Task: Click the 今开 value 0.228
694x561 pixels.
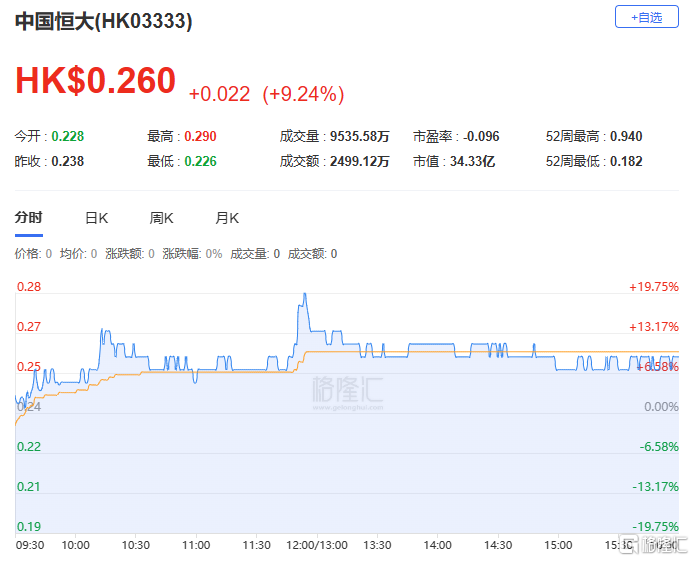Action: click(68, 136)
